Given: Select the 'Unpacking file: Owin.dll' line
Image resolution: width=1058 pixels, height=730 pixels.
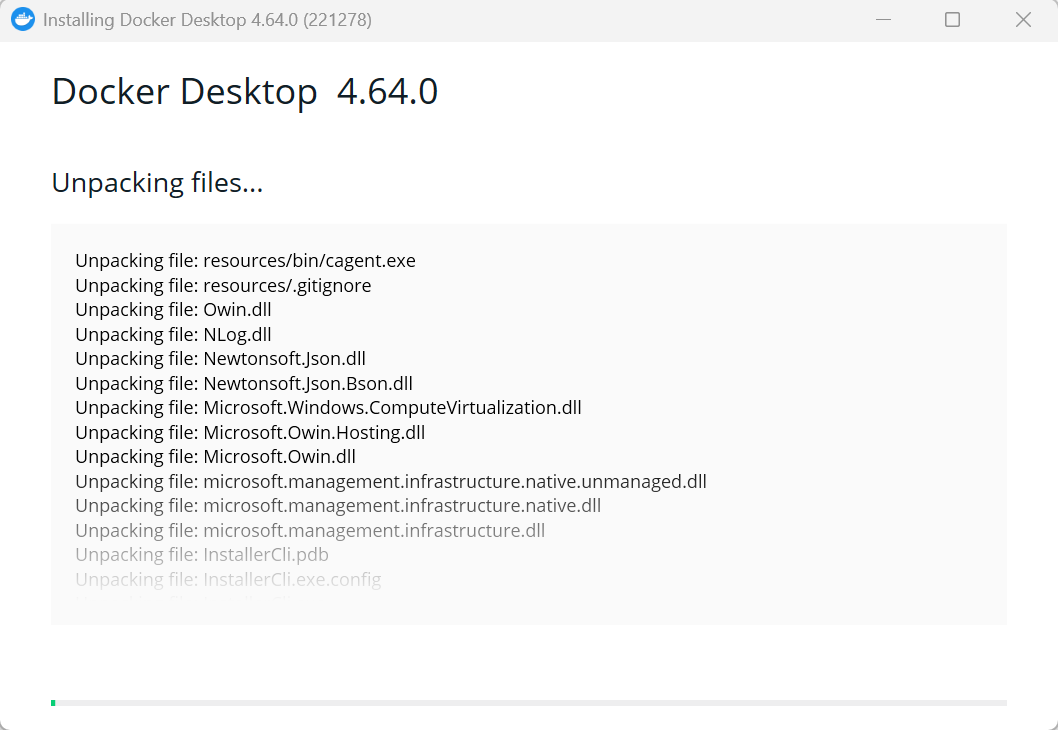Looking at the screenshot, I should click(x=173, y=310).
